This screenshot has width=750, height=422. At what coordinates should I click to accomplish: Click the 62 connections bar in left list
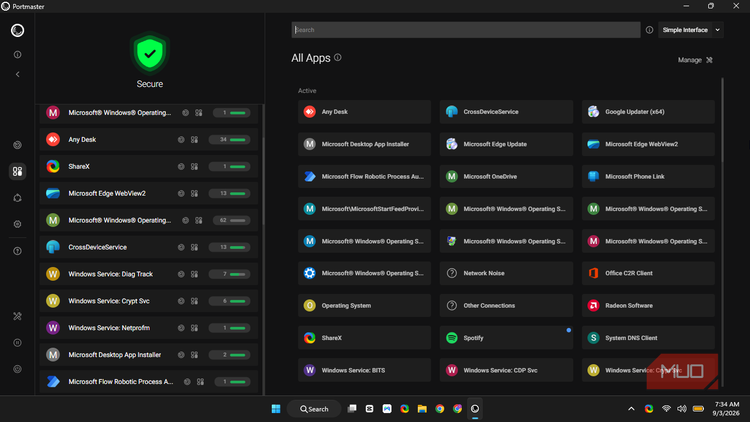232,220
